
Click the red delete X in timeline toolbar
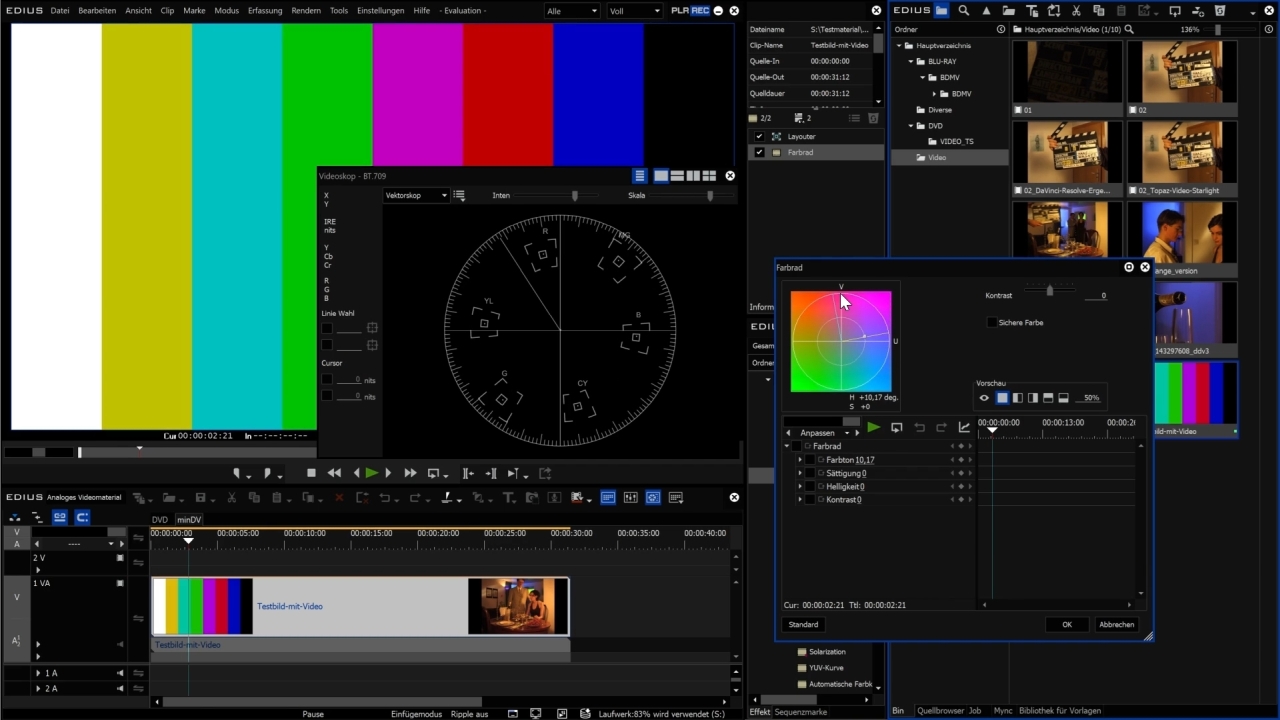coord(339,498)
